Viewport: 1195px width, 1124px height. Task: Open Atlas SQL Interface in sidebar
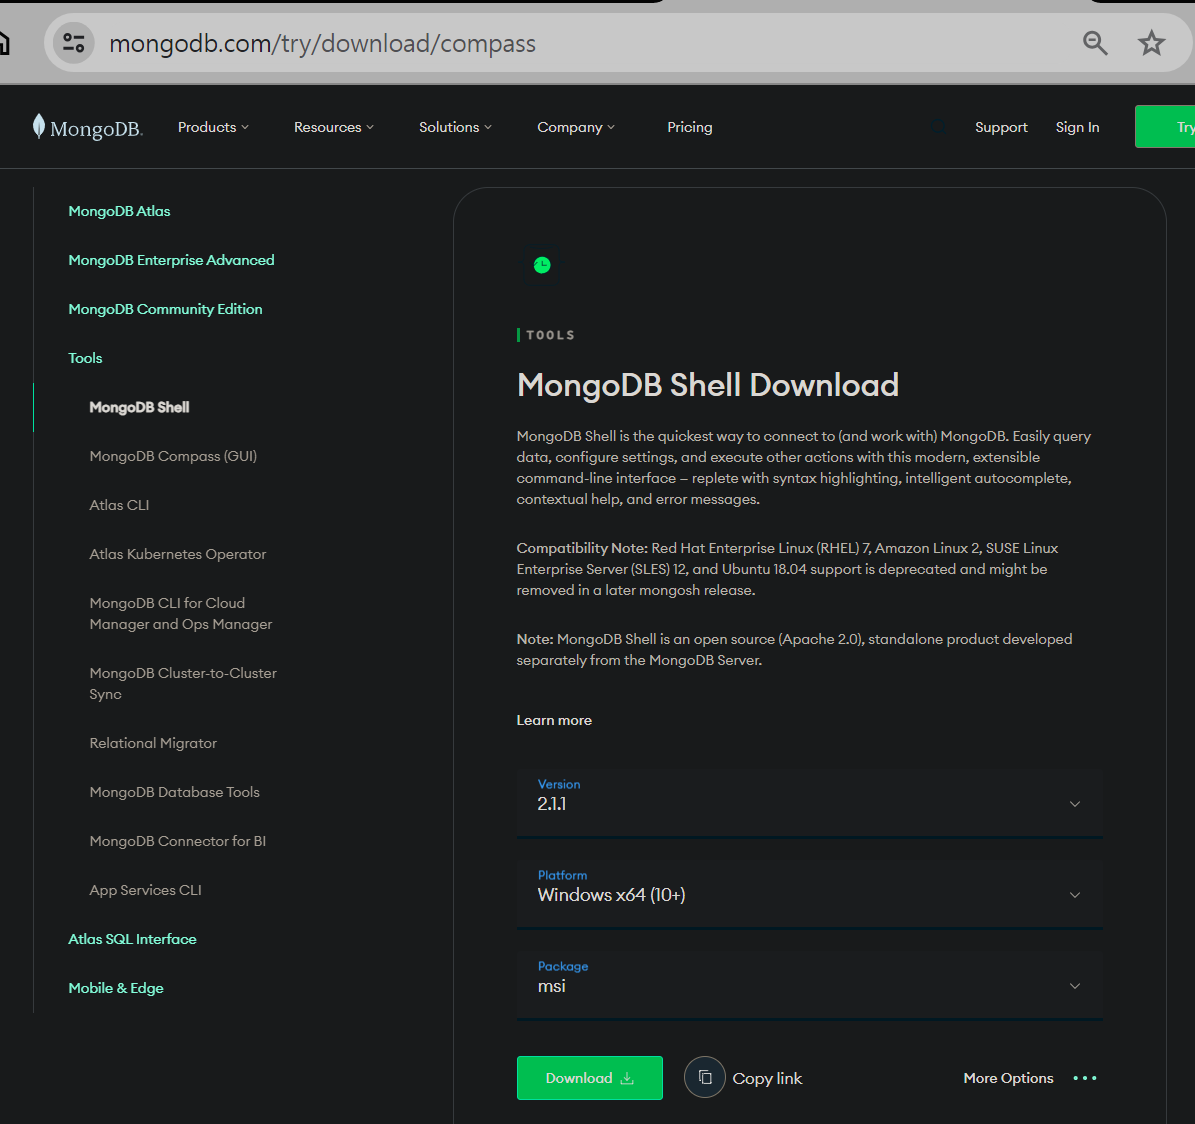coord(133,939)
